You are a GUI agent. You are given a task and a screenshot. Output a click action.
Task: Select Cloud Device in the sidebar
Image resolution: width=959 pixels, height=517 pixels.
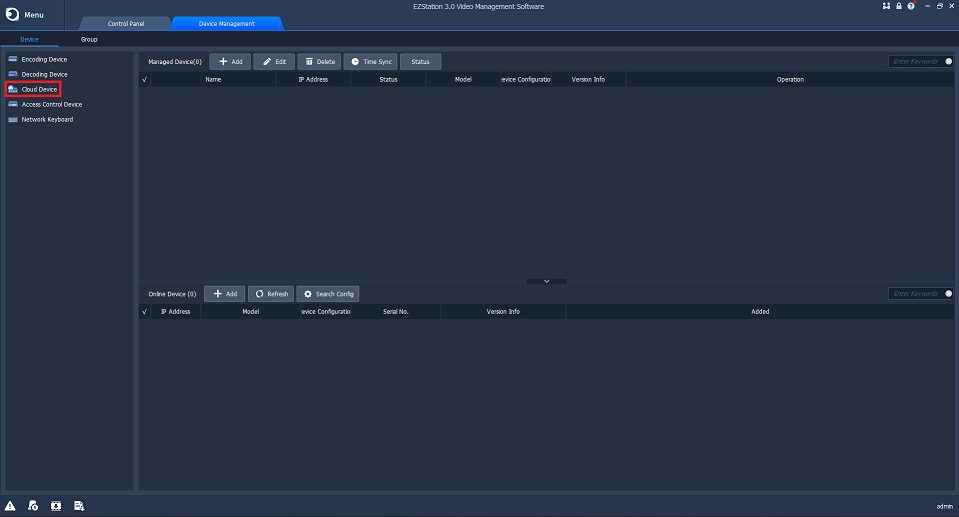pos(39,89)
